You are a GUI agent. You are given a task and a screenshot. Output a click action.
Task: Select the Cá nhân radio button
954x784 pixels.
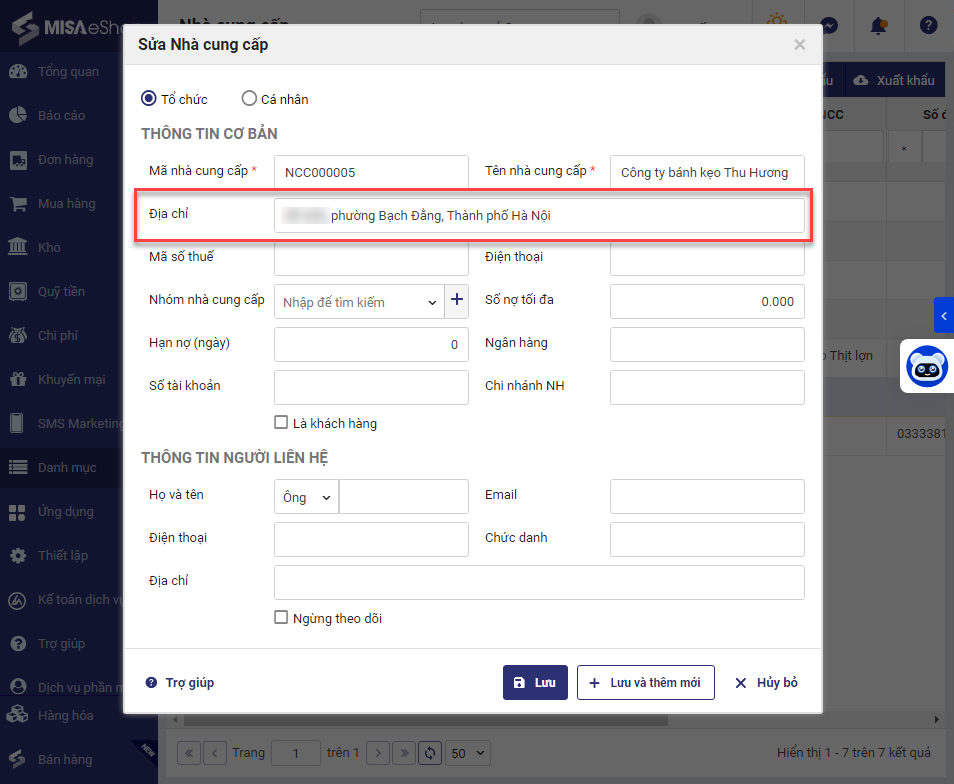pyautogui.click(x=250, y=99)
